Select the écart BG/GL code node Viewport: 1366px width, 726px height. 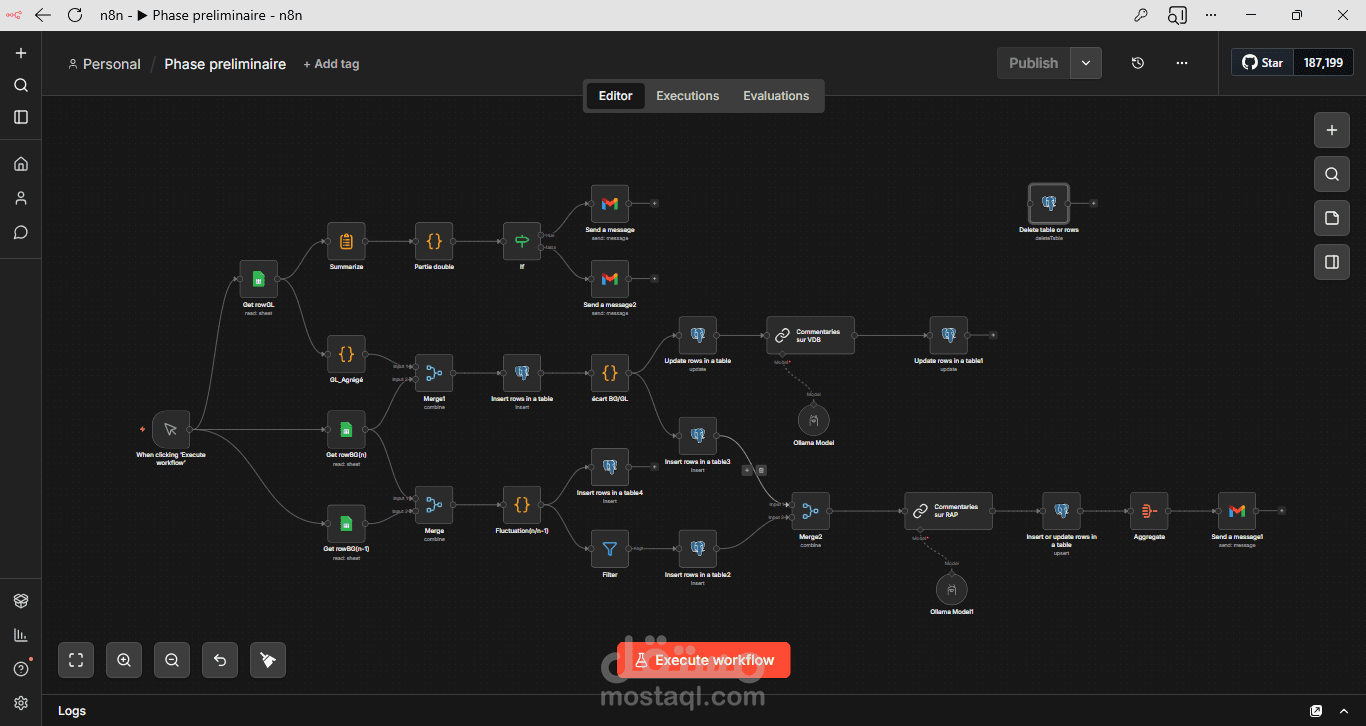(610, 373)
